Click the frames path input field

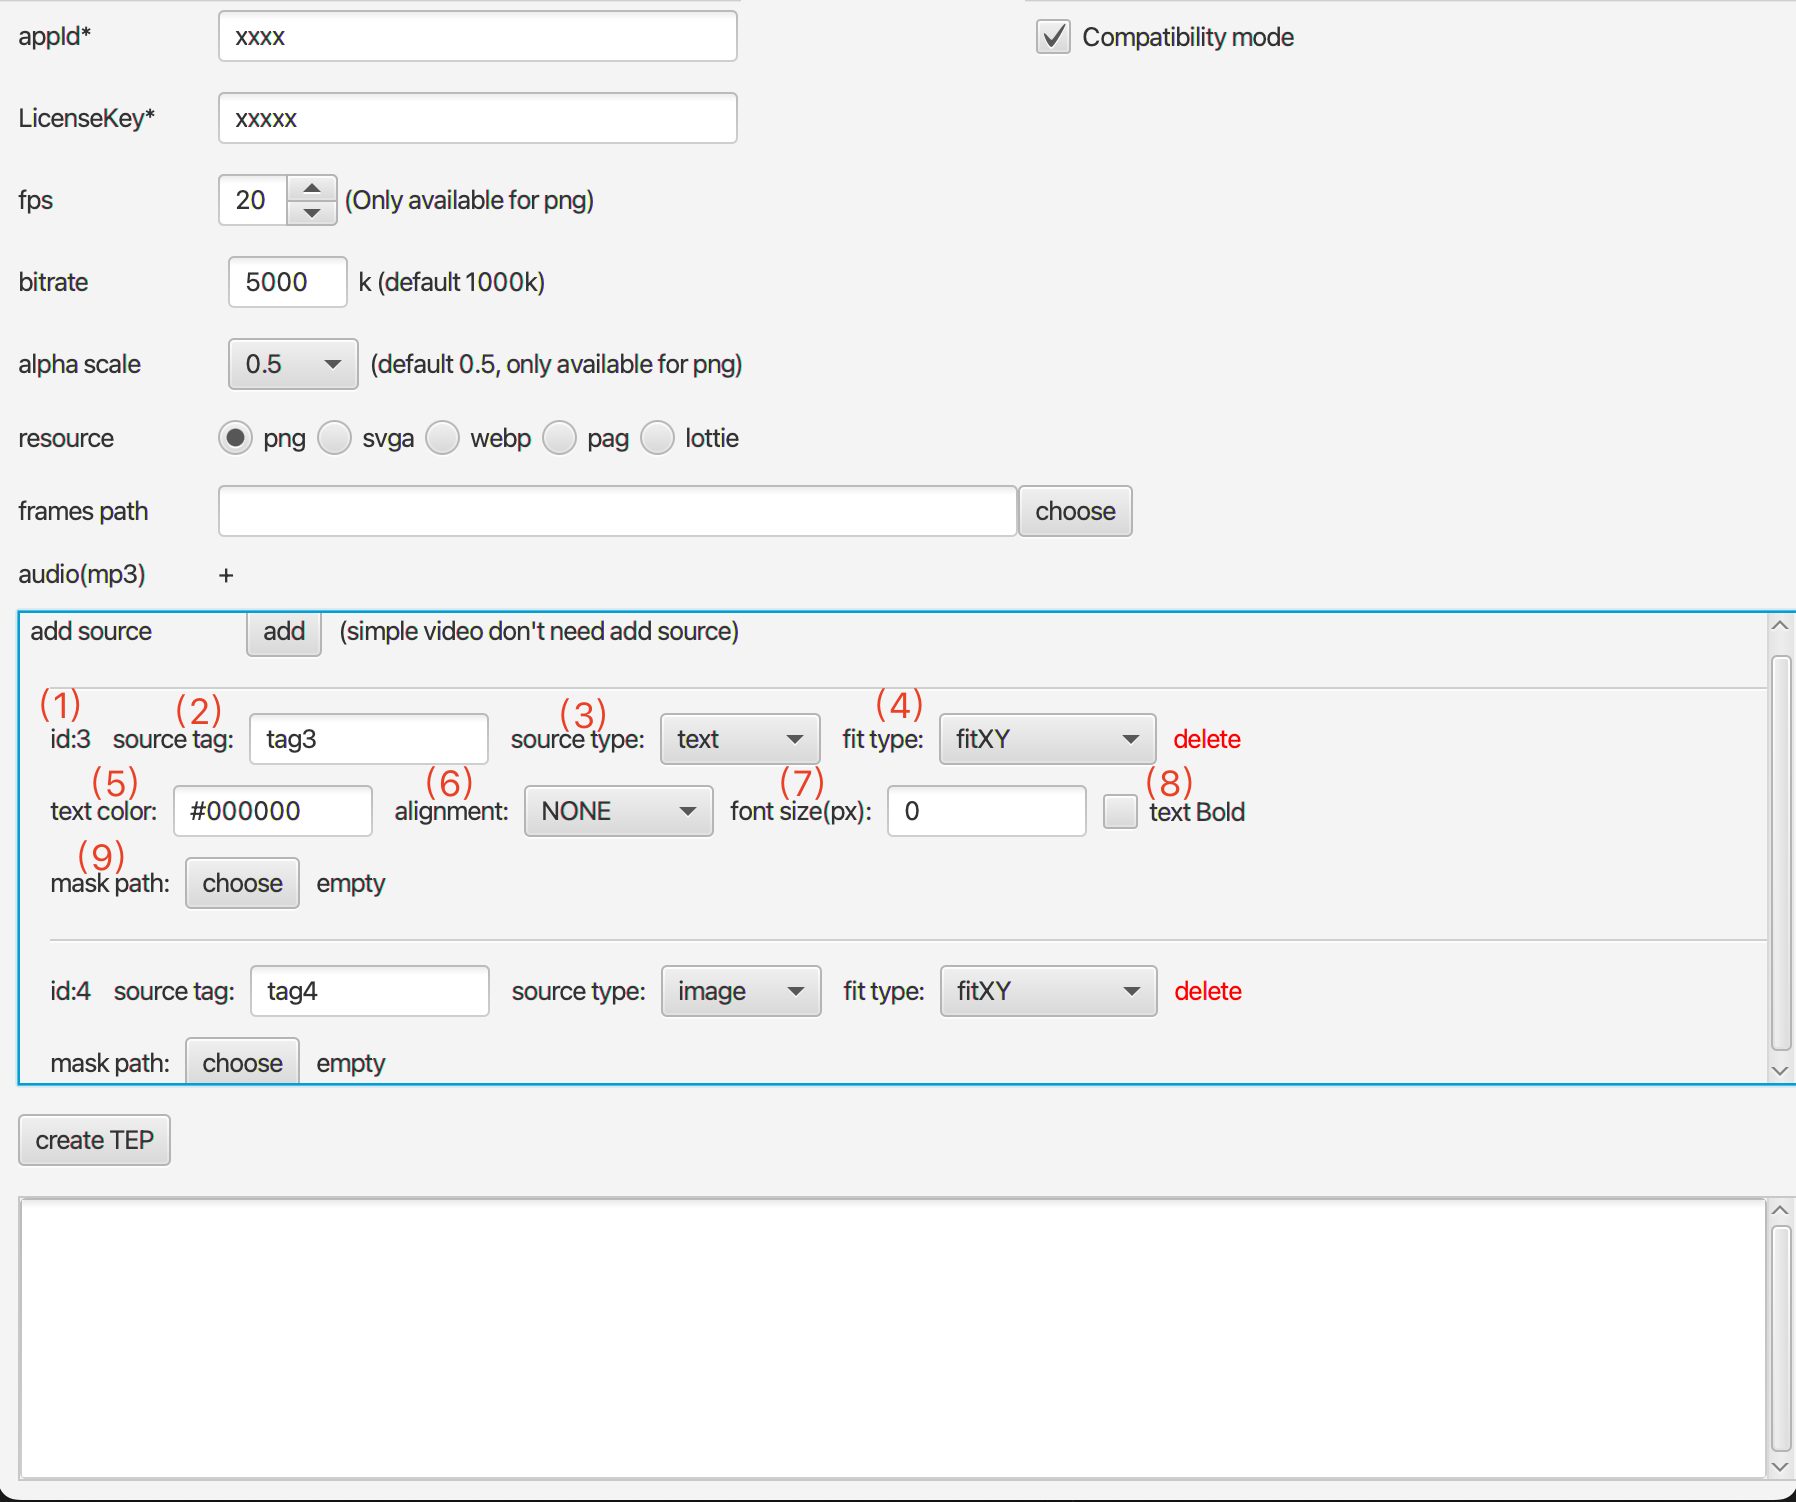point(618,511)
